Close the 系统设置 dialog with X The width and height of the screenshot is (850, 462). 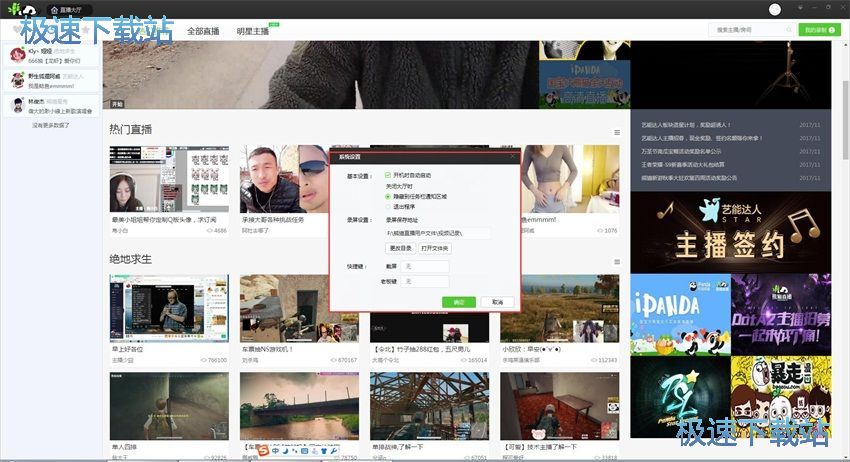coord(512,157)
